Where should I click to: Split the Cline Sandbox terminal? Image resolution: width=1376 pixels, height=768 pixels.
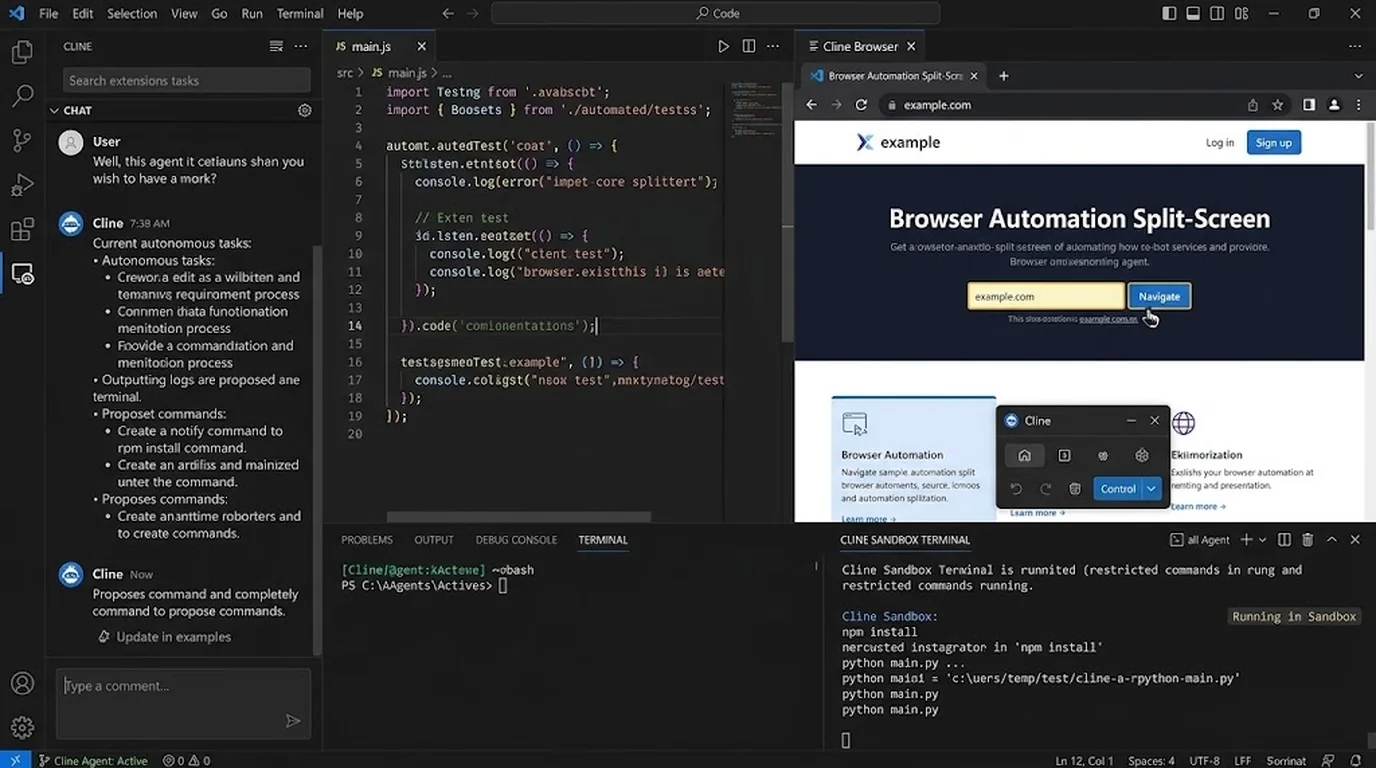[x=1284, y=540]
